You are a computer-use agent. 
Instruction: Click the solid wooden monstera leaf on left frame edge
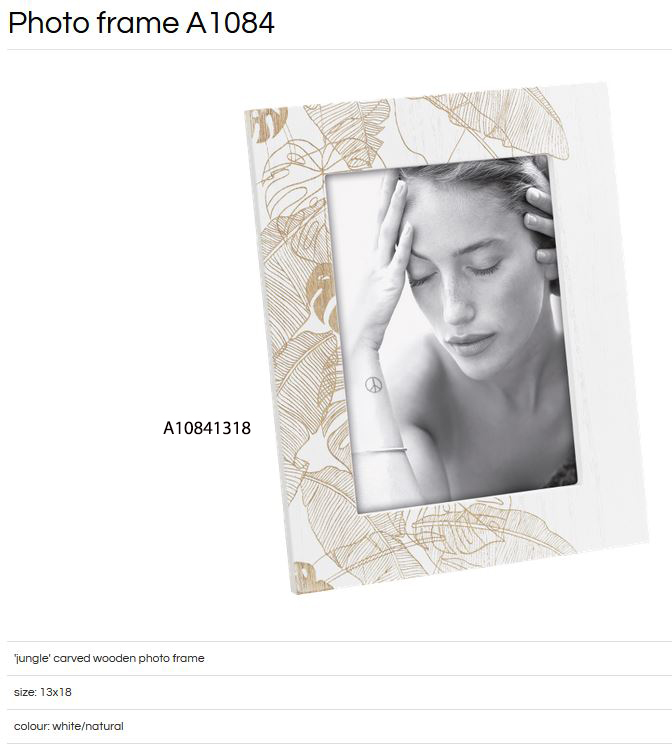322,292
